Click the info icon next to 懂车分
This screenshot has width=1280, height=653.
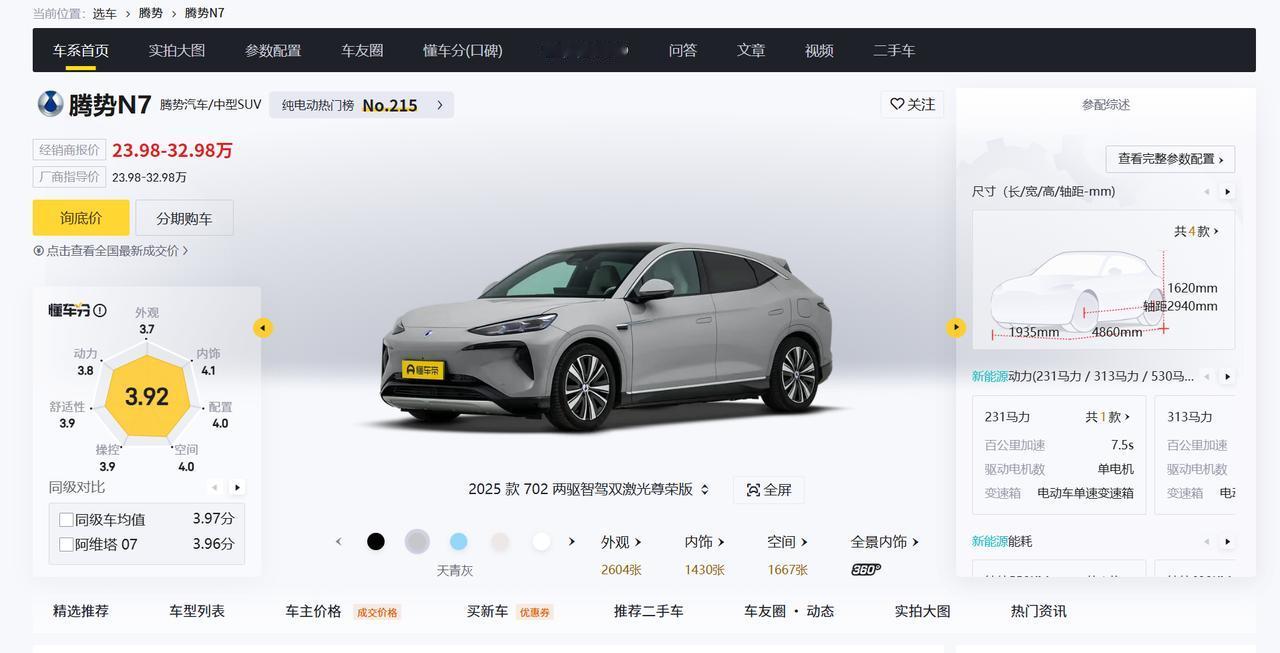pos(100,310)
